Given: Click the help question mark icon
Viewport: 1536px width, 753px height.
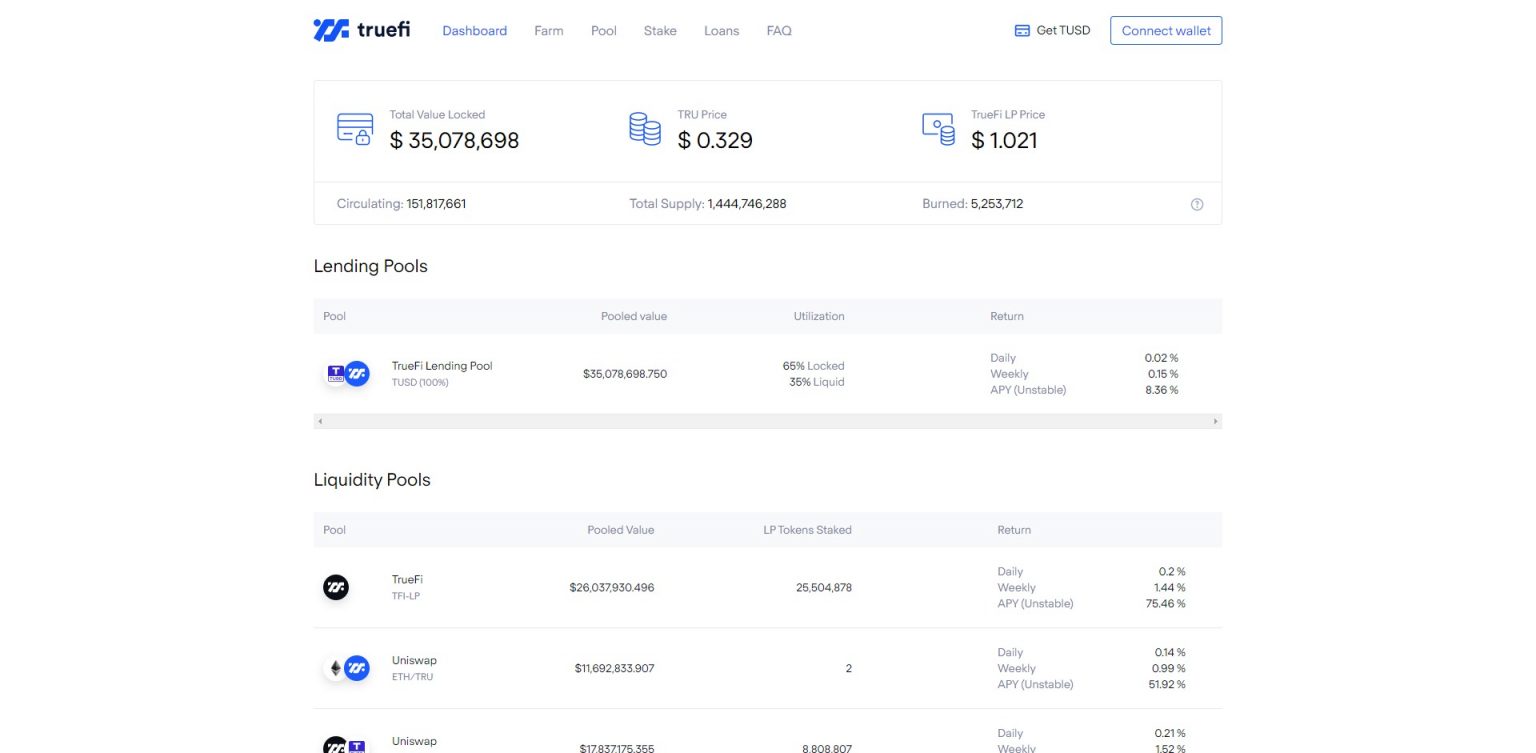Looking at the screenshot, I should tap(1197, 204).
